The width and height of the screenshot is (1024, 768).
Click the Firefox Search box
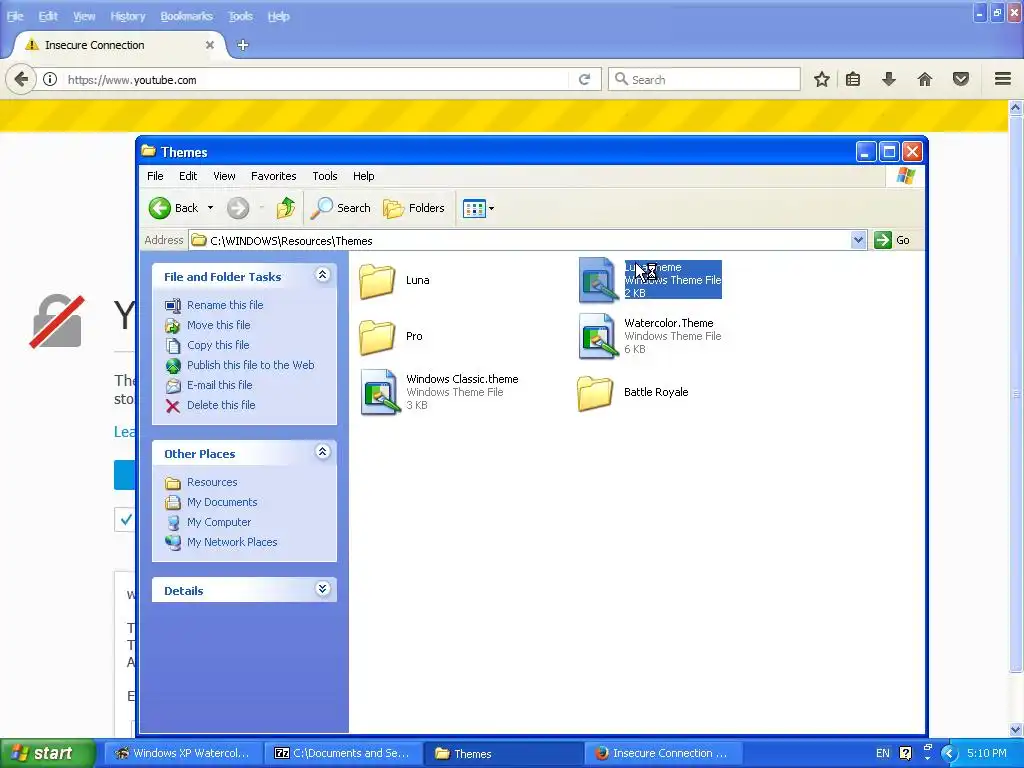(x=704, y=80)
